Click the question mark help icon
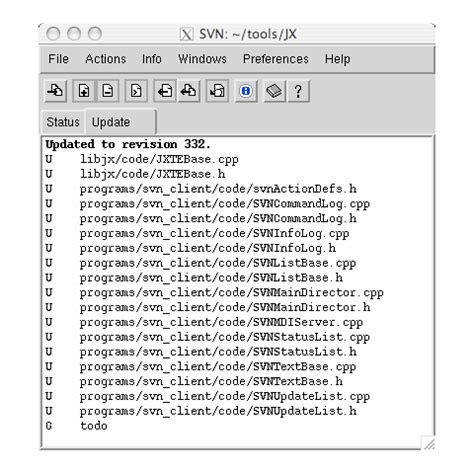This screenshot has width=474, height=474. 298,91
